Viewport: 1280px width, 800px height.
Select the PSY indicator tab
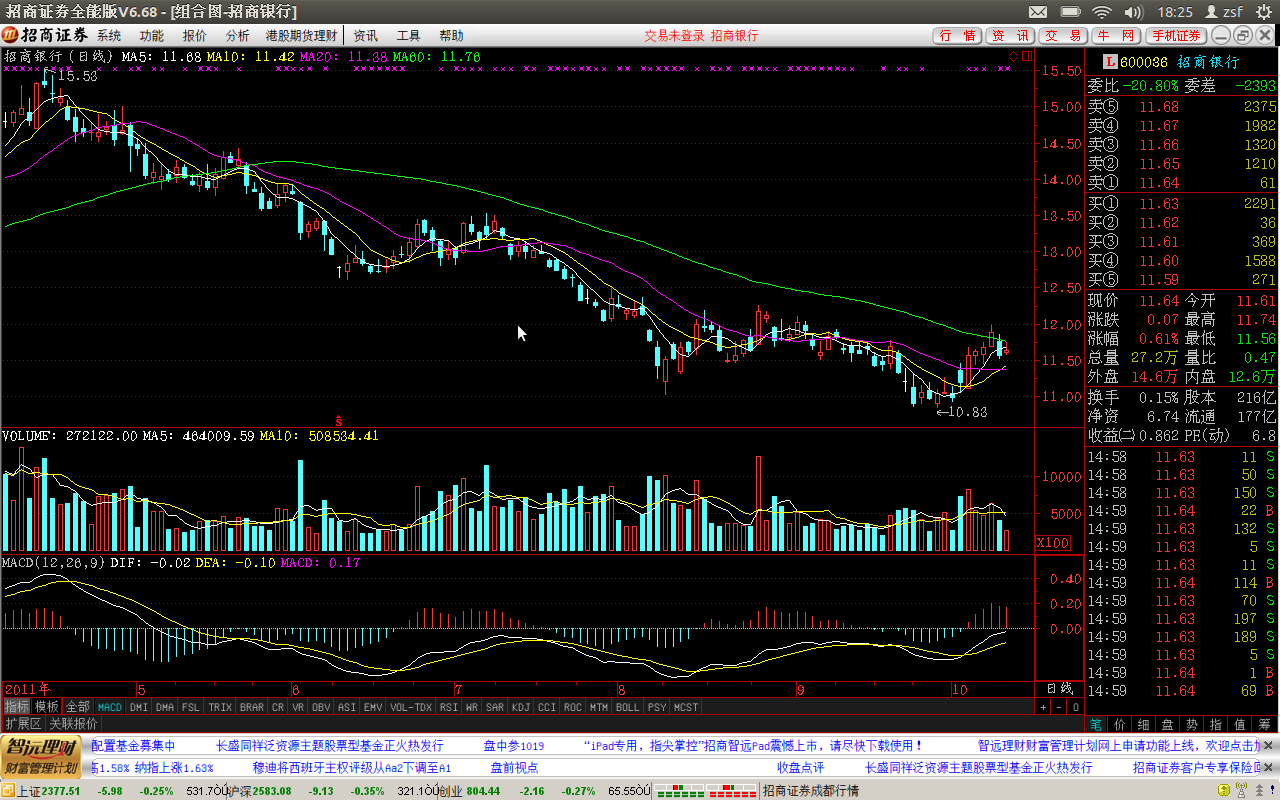tap(657, 707)
